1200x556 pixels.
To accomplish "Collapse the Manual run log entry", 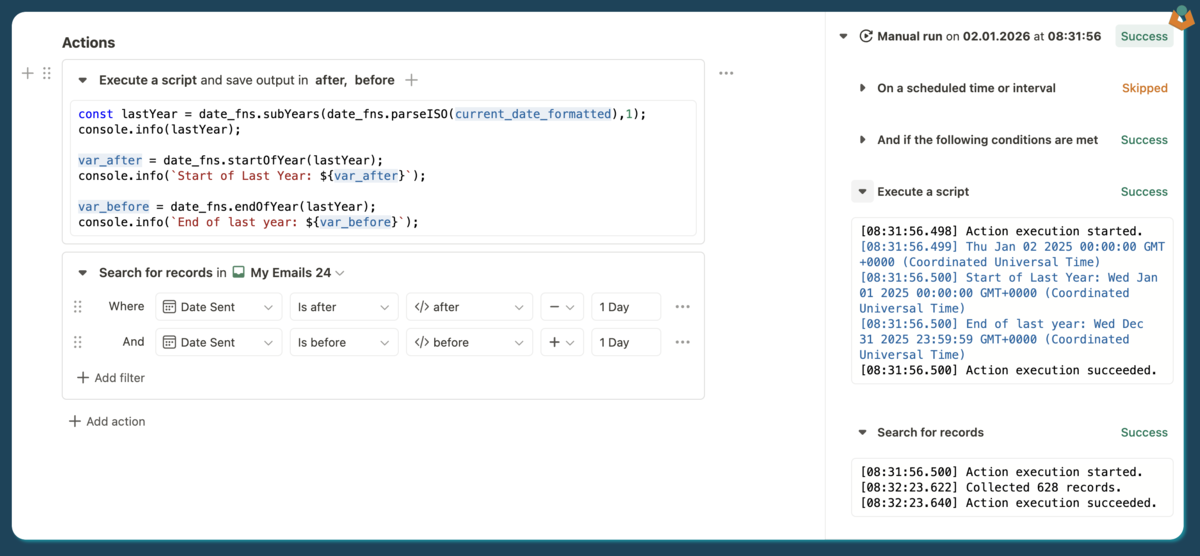I will (843, 36).
